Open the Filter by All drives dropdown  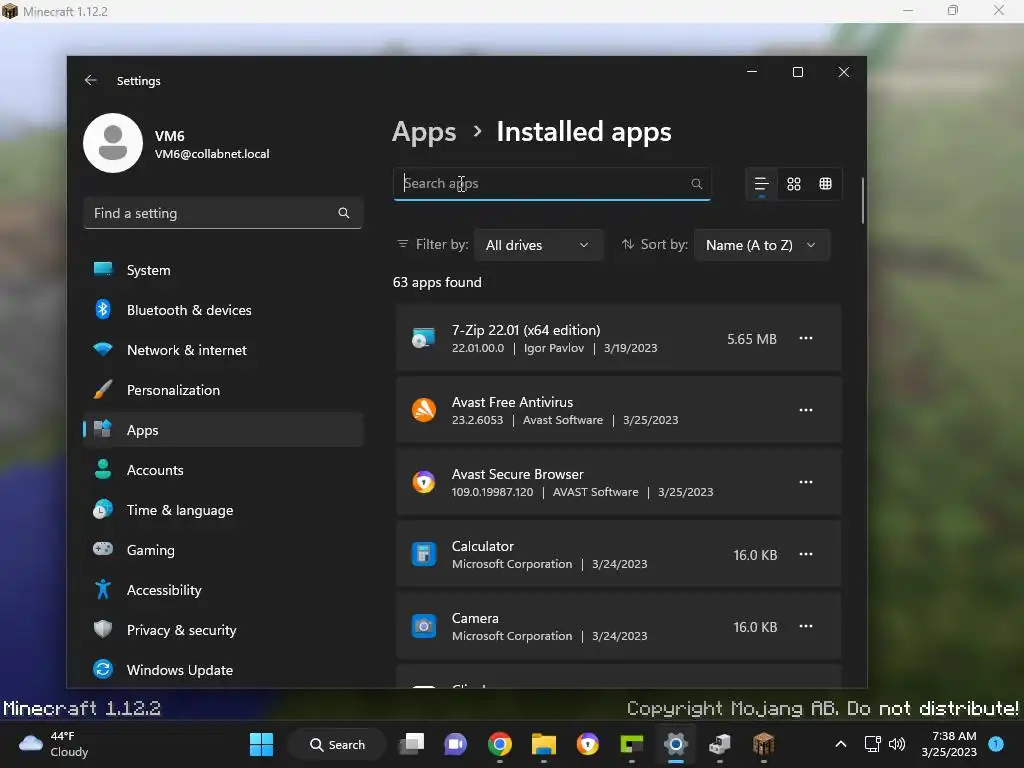point(538,245)
